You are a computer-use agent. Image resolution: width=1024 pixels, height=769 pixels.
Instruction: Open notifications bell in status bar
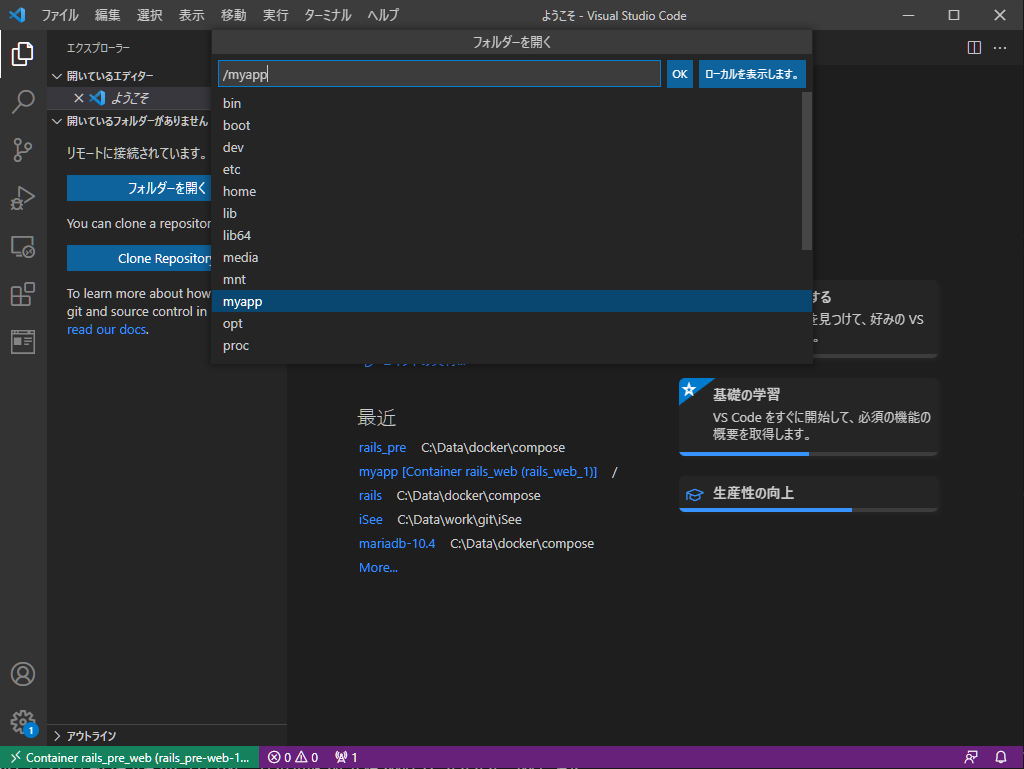tap(1000, 757)
